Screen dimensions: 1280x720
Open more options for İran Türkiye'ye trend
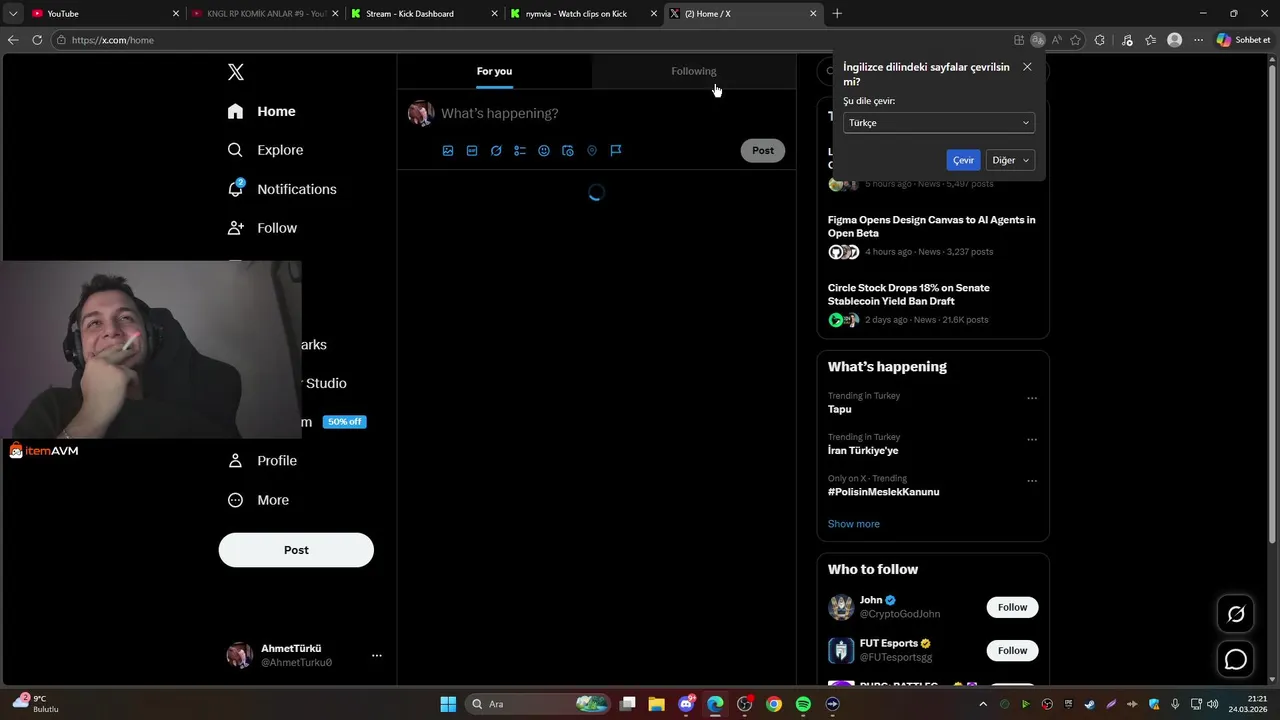click(x=1032, y=440)
